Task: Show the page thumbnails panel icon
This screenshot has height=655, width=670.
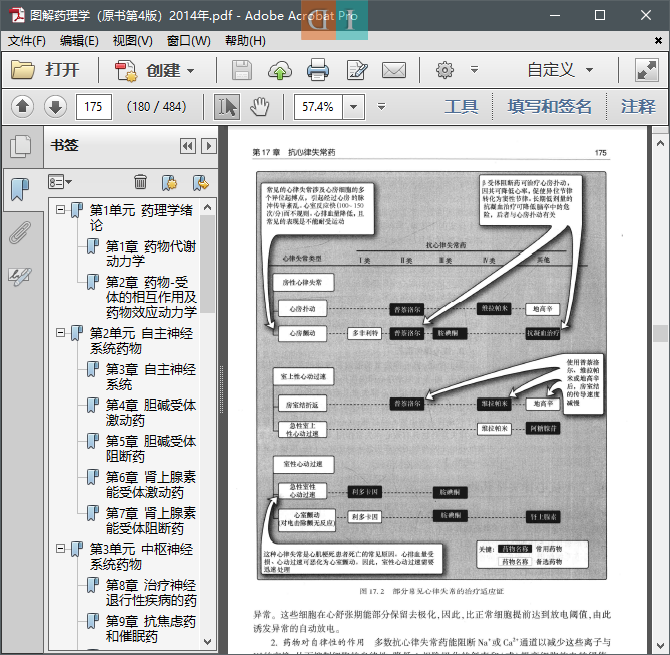Action: coord(21,147)
